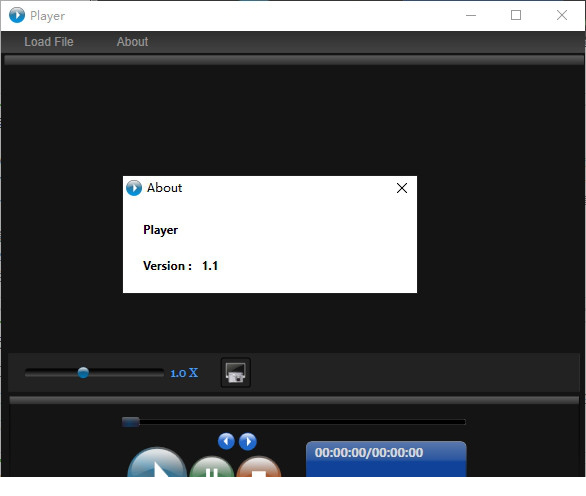Viewport: 586px width, 496px height.
Task: Stop playback using the orange stop button
Action: point(259,467)
